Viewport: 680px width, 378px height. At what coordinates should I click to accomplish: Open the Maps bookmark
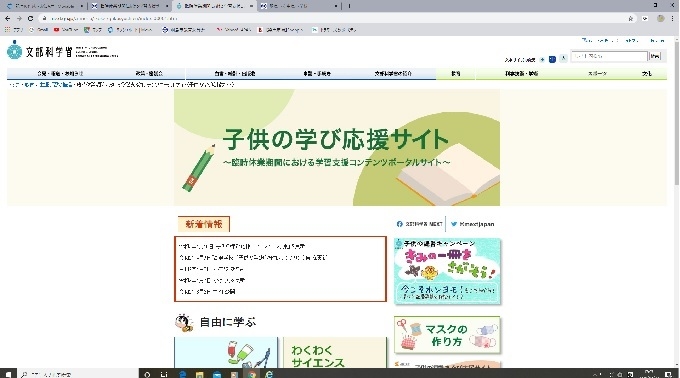93,30
